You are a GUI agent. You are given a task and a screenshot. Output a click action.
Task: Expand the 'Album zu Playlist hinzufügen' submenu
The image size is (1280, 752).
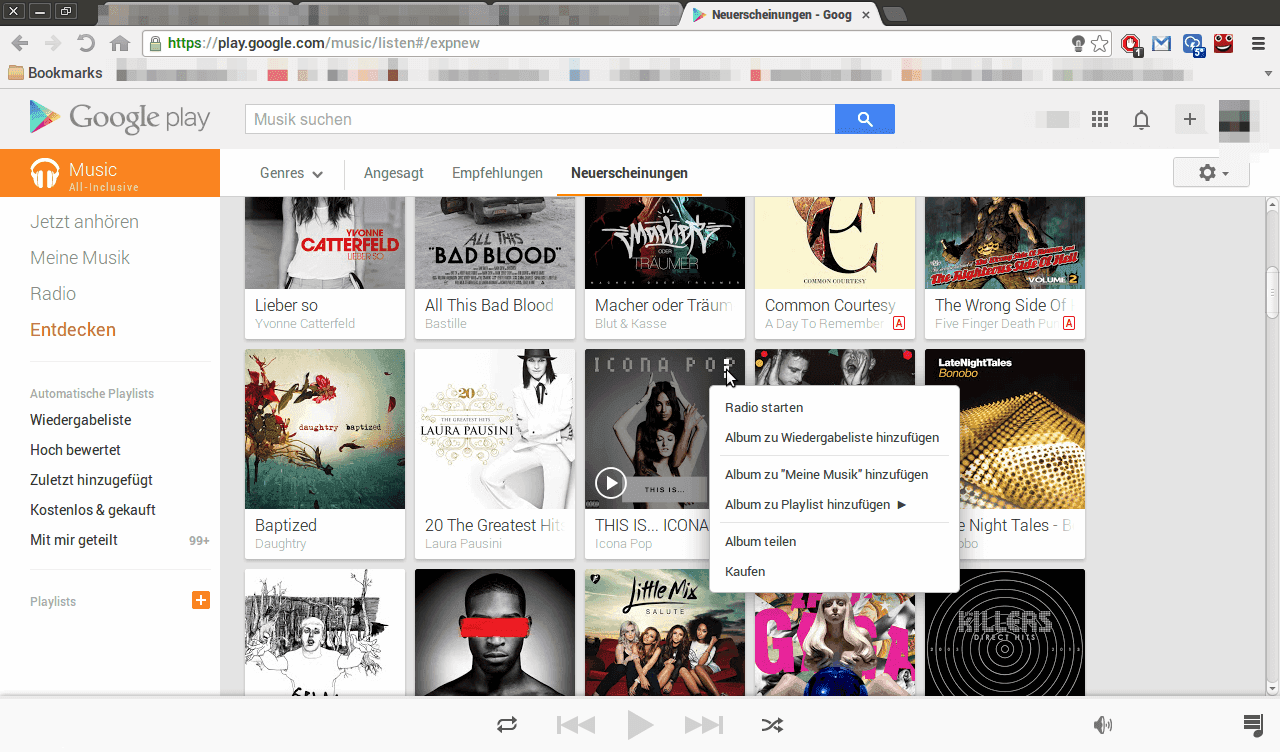(815, 505)
